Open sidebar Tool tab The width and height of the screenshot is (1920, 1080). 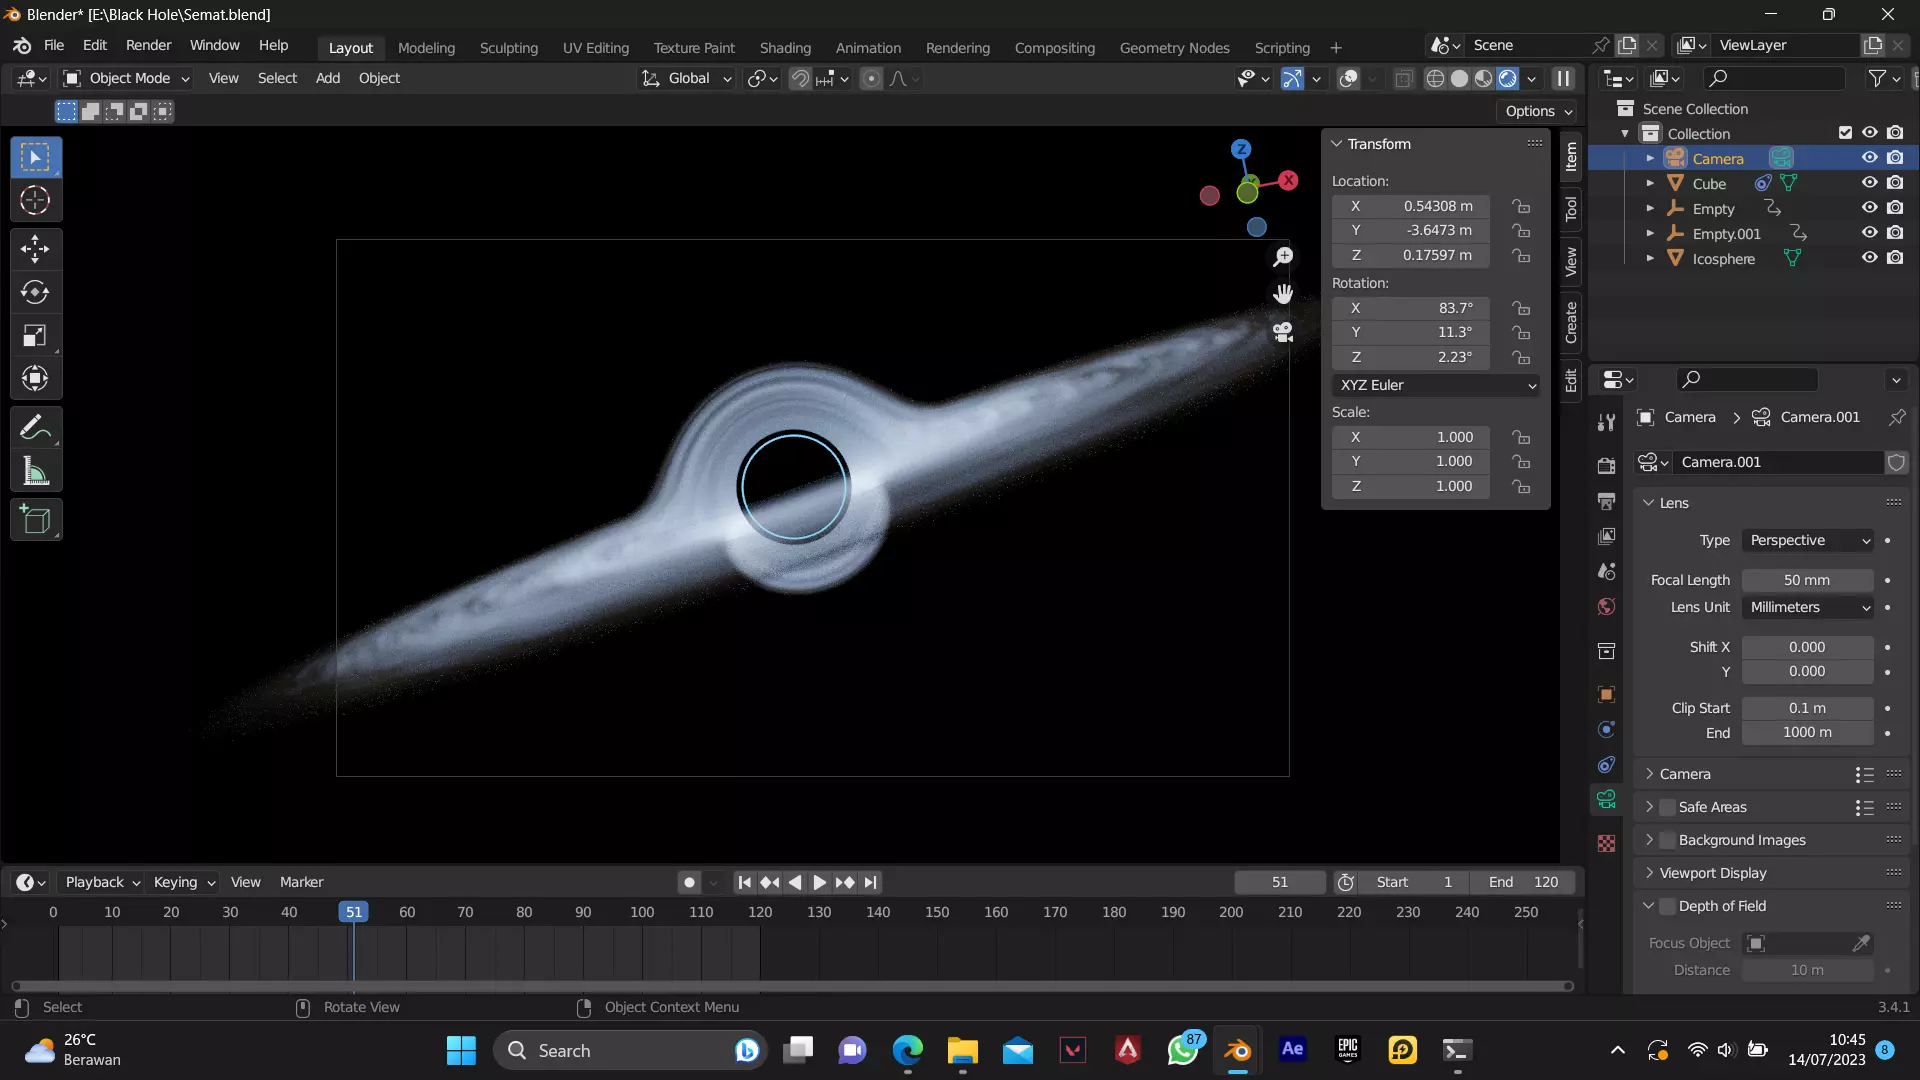[1571, 209]
